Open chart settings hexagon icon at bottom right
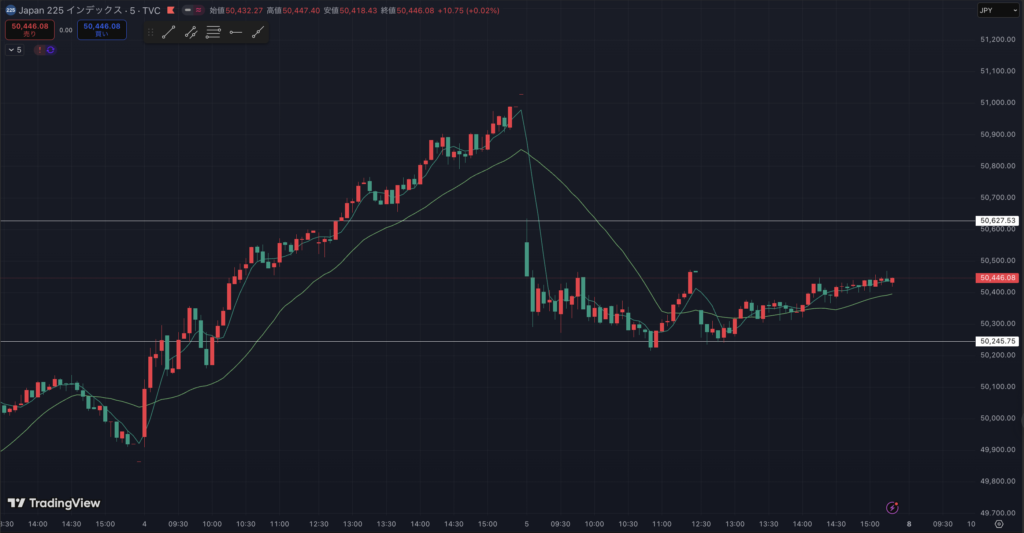The image size is (1024, 533). (999, 522)
